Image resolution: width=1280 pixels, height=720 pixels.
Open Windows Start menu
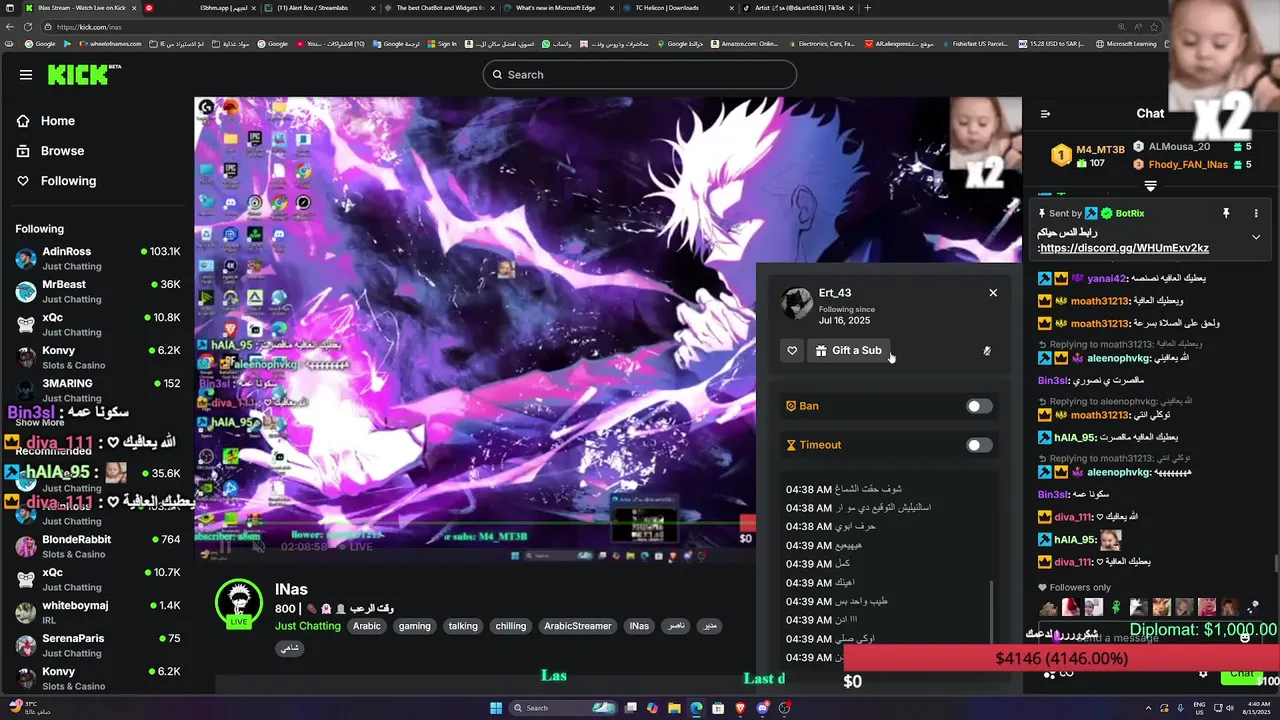click(496, 708)
